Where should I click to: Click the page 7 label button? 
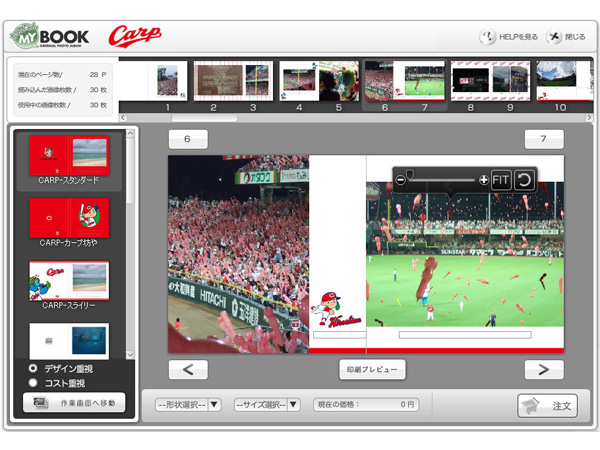pos(544,139)
